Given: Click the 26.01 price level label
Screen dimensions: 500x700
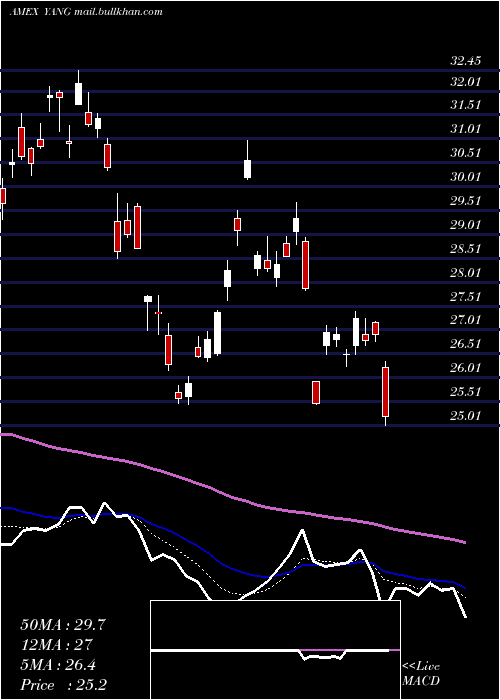Looking at the screenshot, I should [466, 368].
